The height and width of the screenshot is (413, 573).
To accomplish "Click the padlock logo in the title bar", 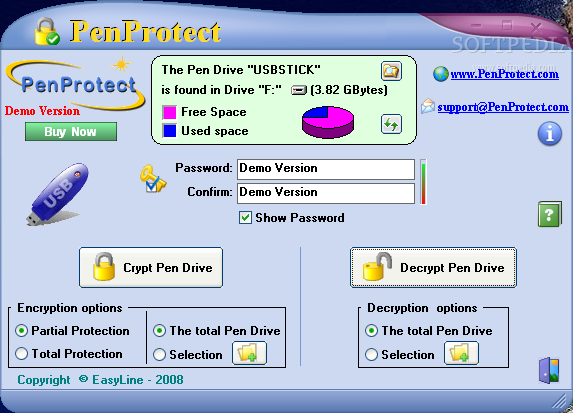I will click(x=47, y=31).
